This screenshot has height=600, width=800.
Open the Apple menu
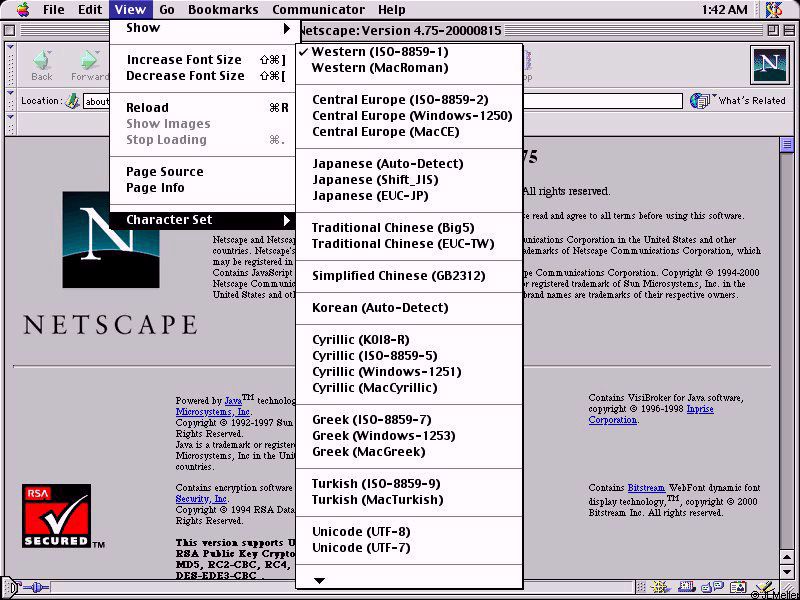coord(23,9)
